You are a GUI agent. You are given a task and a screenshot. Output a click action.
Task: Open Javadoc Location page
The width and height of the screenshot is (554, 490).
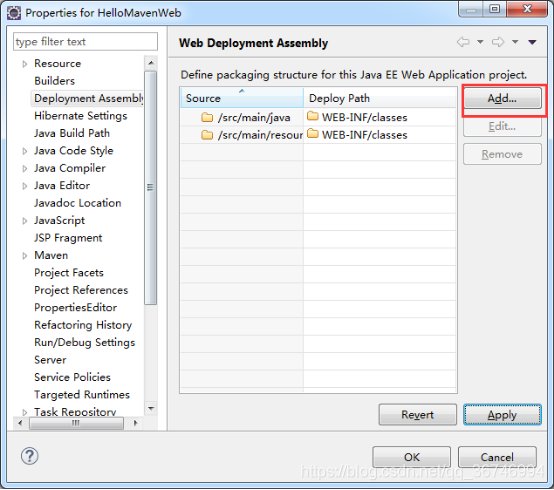click(x=77, y=203)
